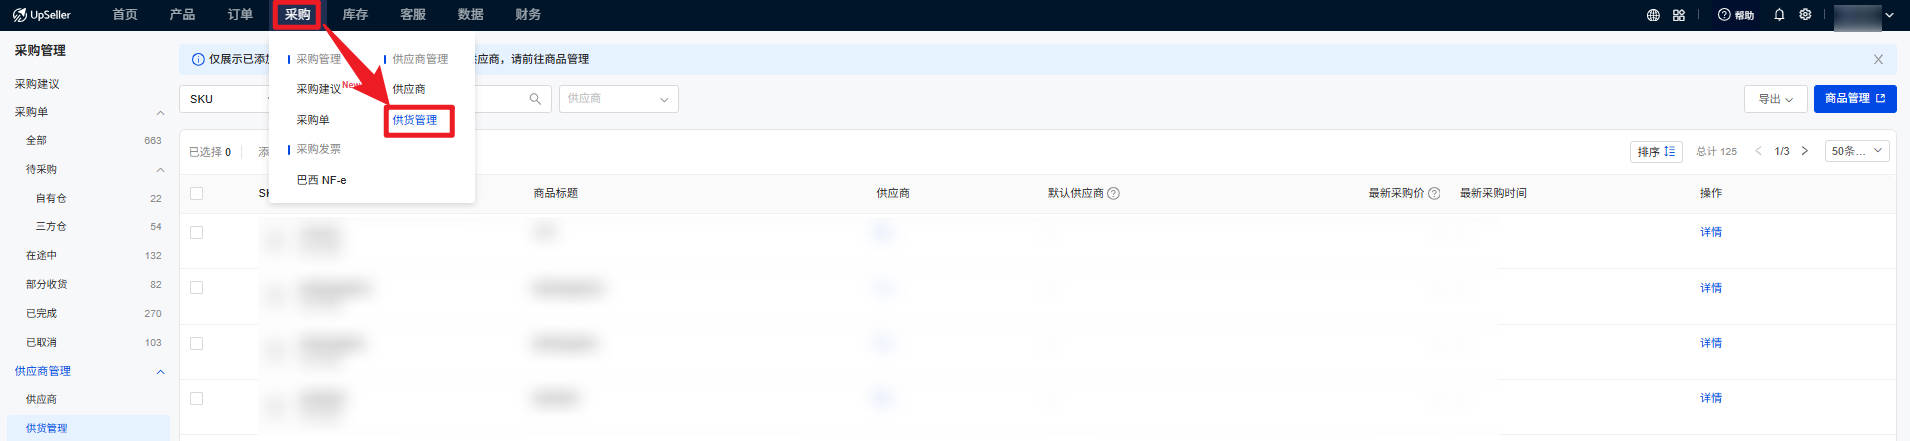
Task: Select 自有仓 in the sidebar
Action: tap(51, 198)
